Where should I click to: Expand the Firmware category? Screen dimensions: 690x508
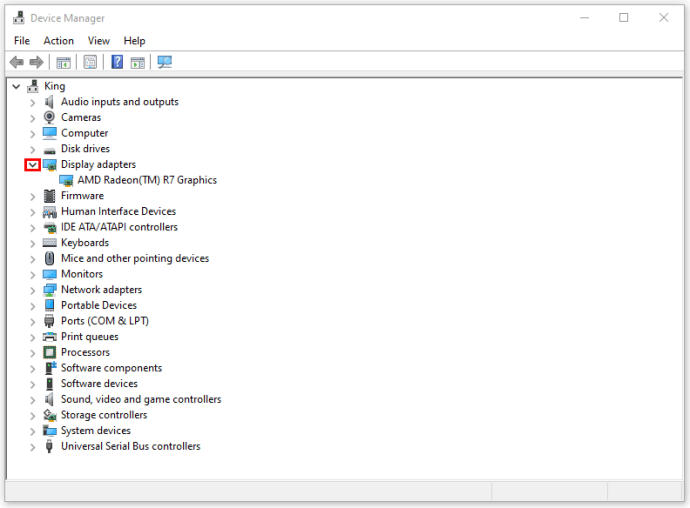point(33,197)
